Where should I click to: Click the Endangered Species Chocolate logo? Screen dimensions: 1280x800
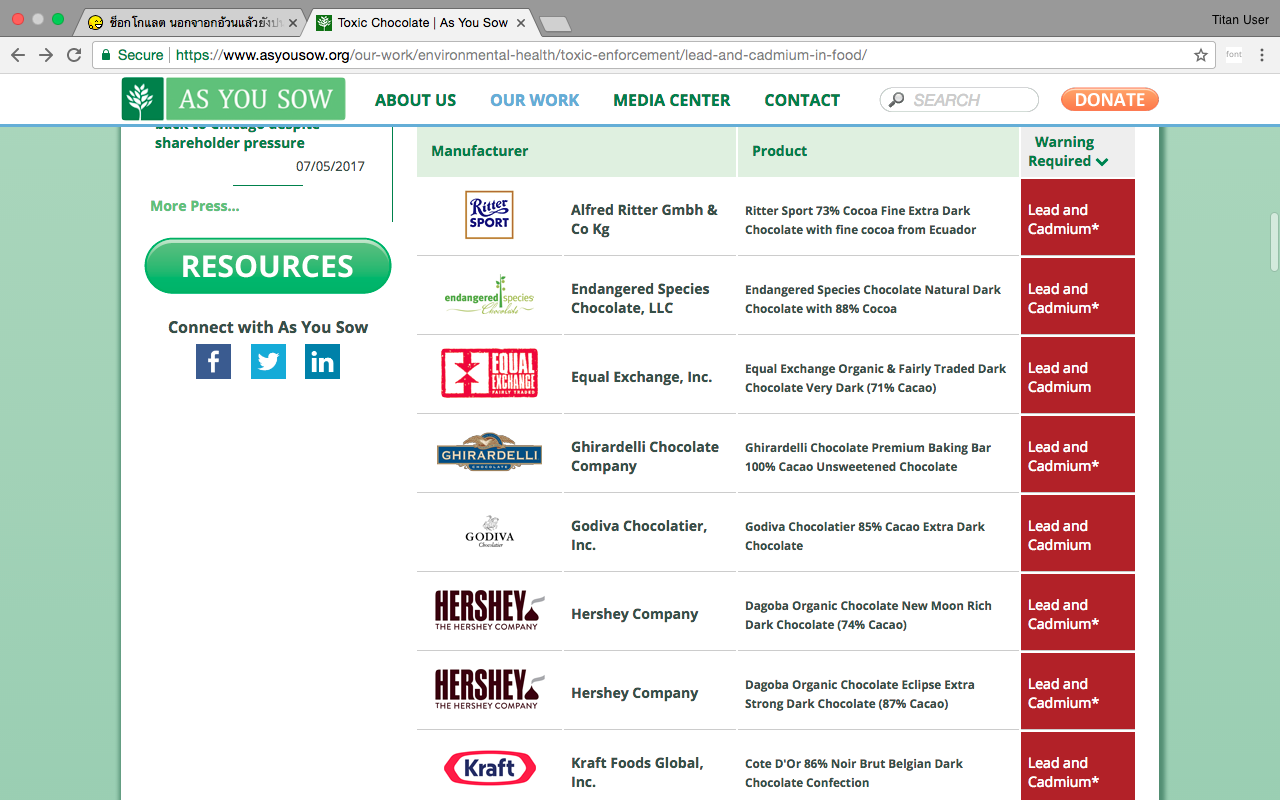tap(490, 296)
